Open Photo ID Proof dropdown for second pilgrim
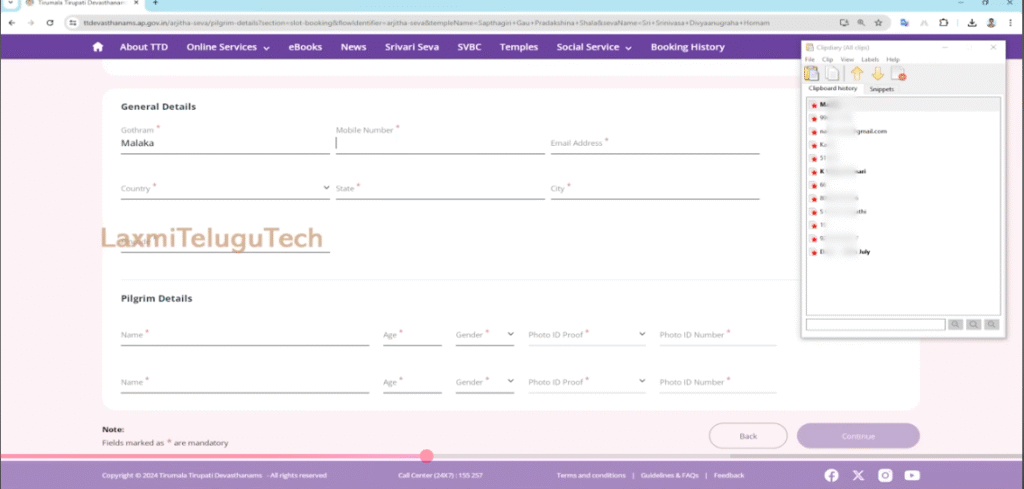 click(x=586, y=382)
